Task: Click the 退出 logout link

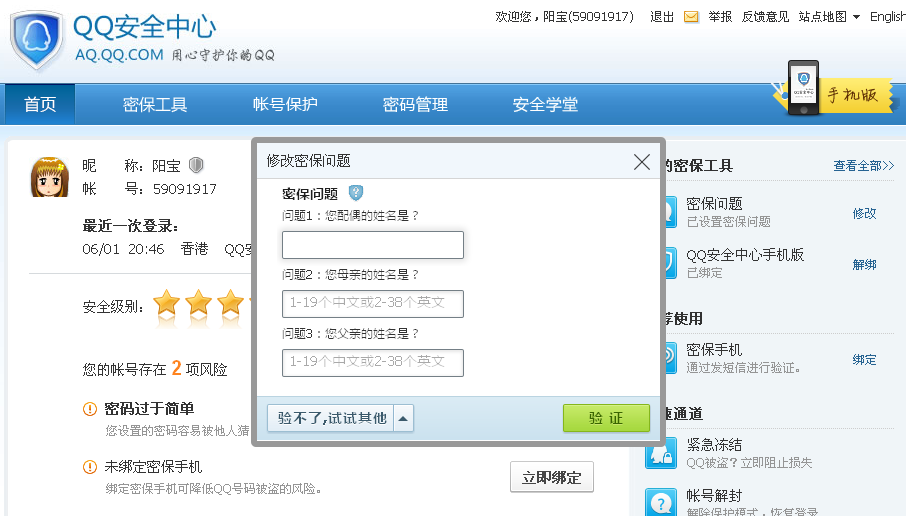Action: 662,17
